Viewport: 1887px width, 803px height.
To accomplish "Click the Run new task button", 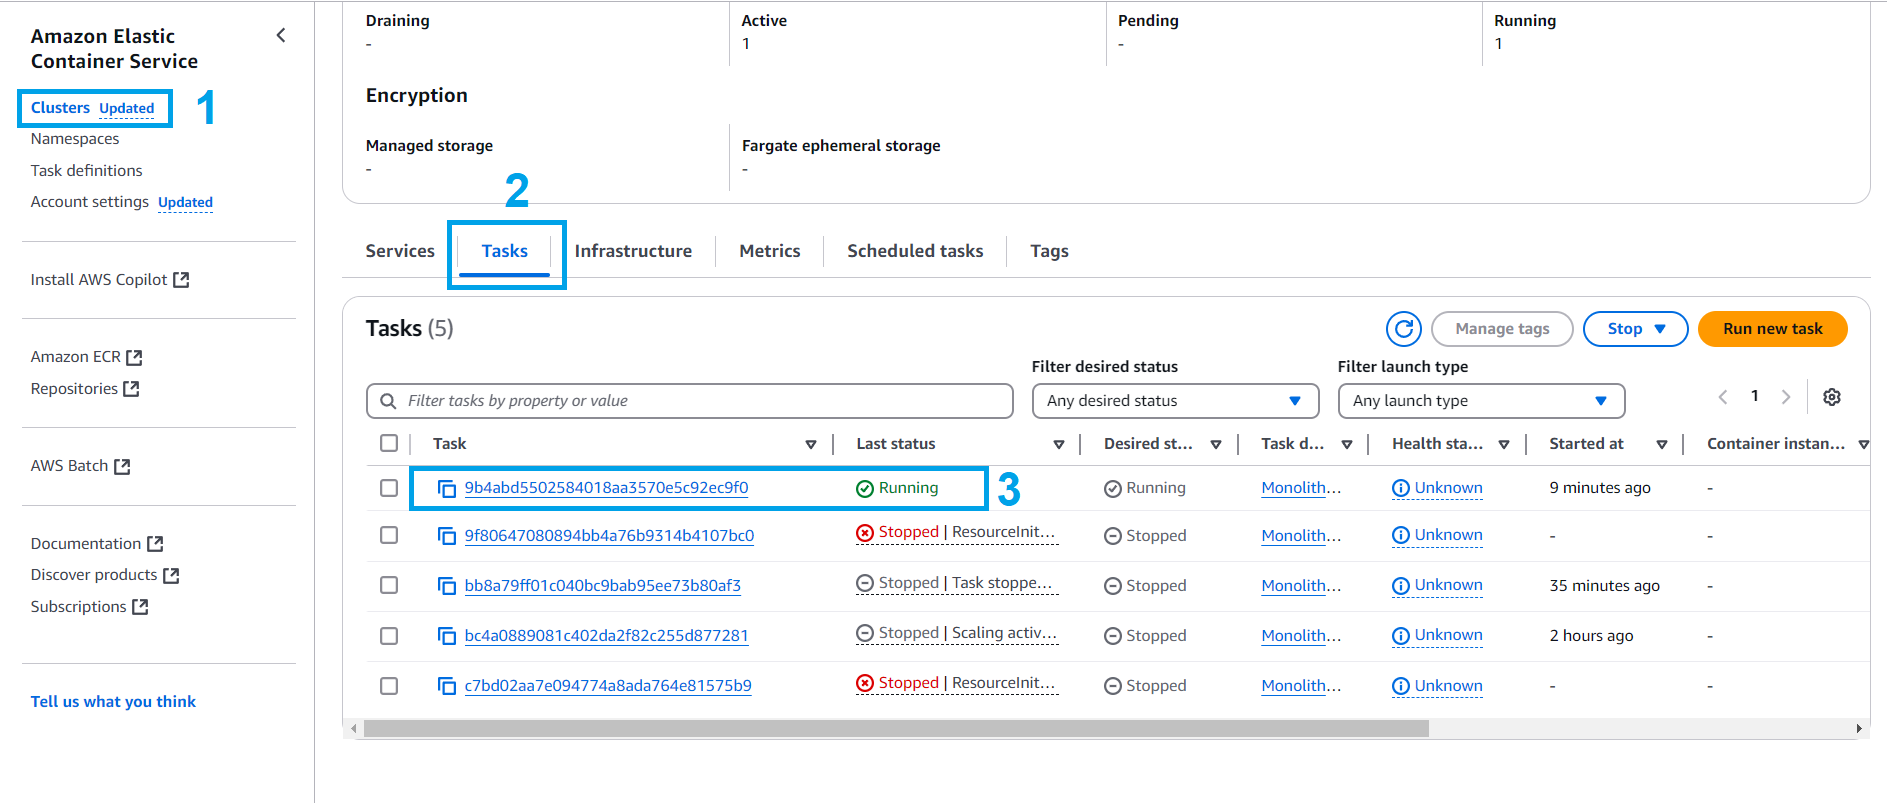I will pos(1772,329).
